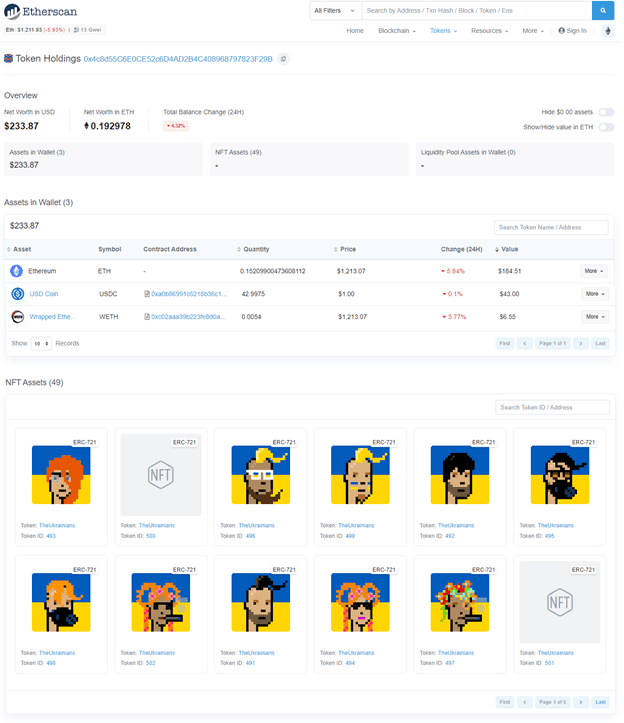Open NFT placeholder image for Token ID 500
This screenshot has height=723, width=624.
(x=162, y=477)
